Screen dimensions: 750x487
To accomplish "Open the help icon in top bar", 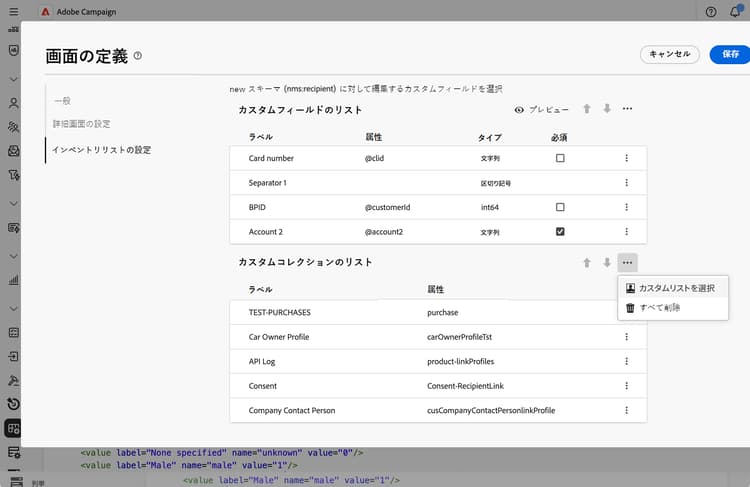I will (711, 12).
